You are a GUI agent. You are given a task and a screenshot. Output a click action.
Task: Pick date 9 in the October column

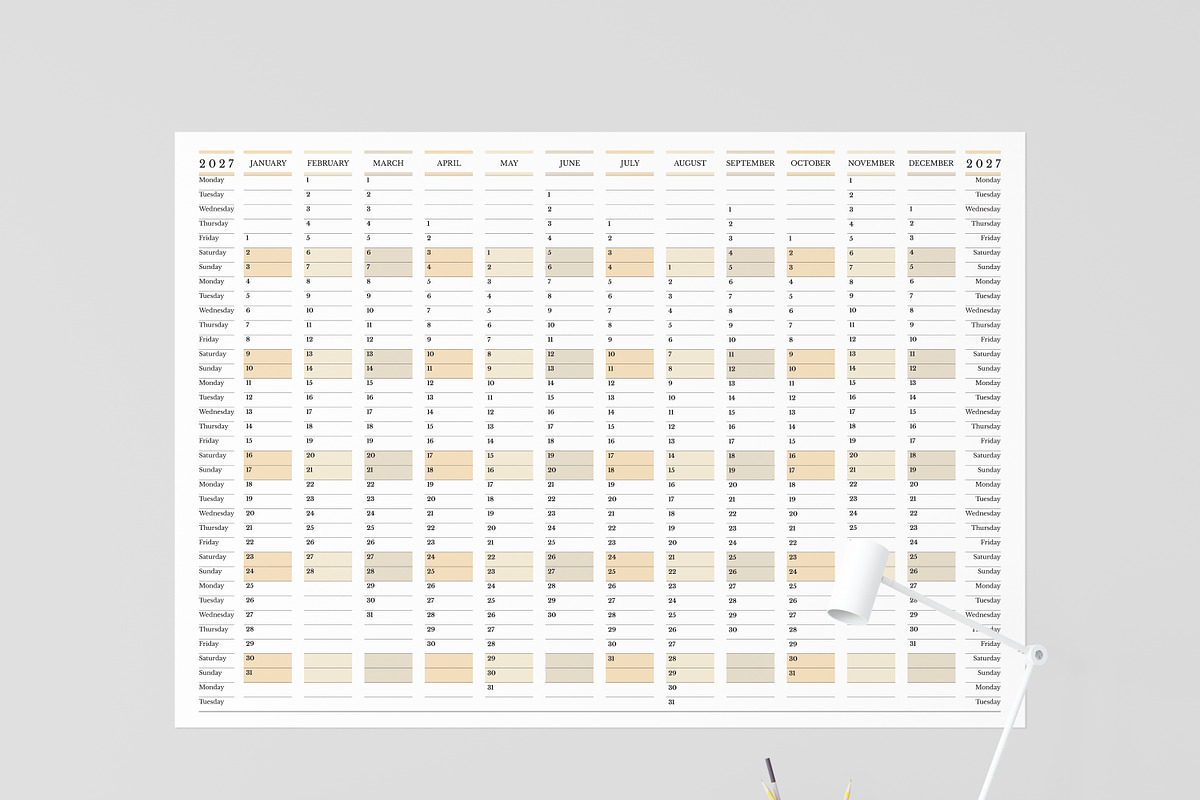[x=791, y=354]
